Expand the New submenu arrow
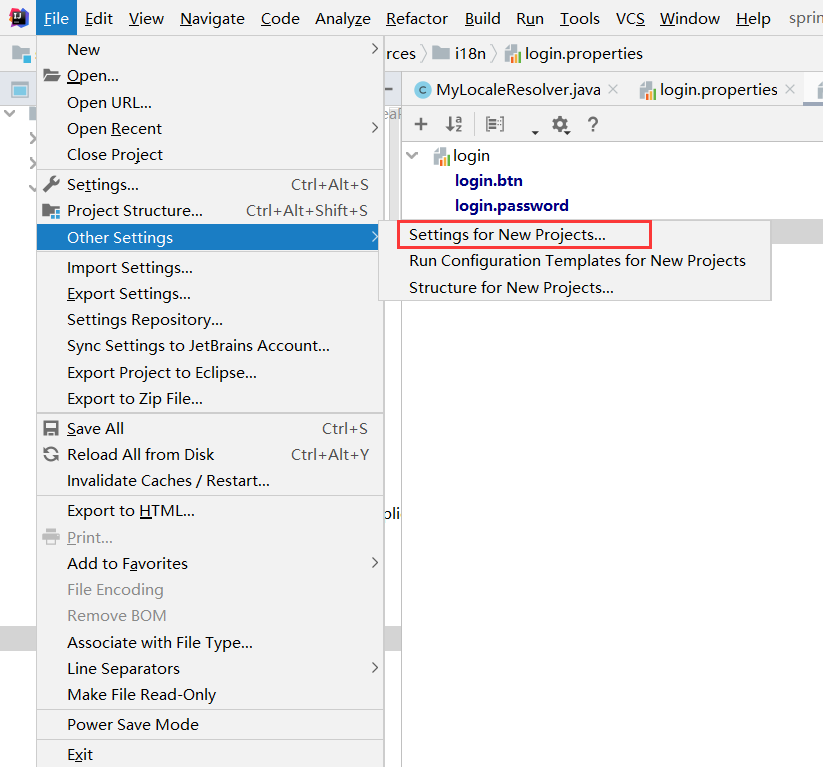The width and height of the screenshot is (823, 767). [375, 49]
